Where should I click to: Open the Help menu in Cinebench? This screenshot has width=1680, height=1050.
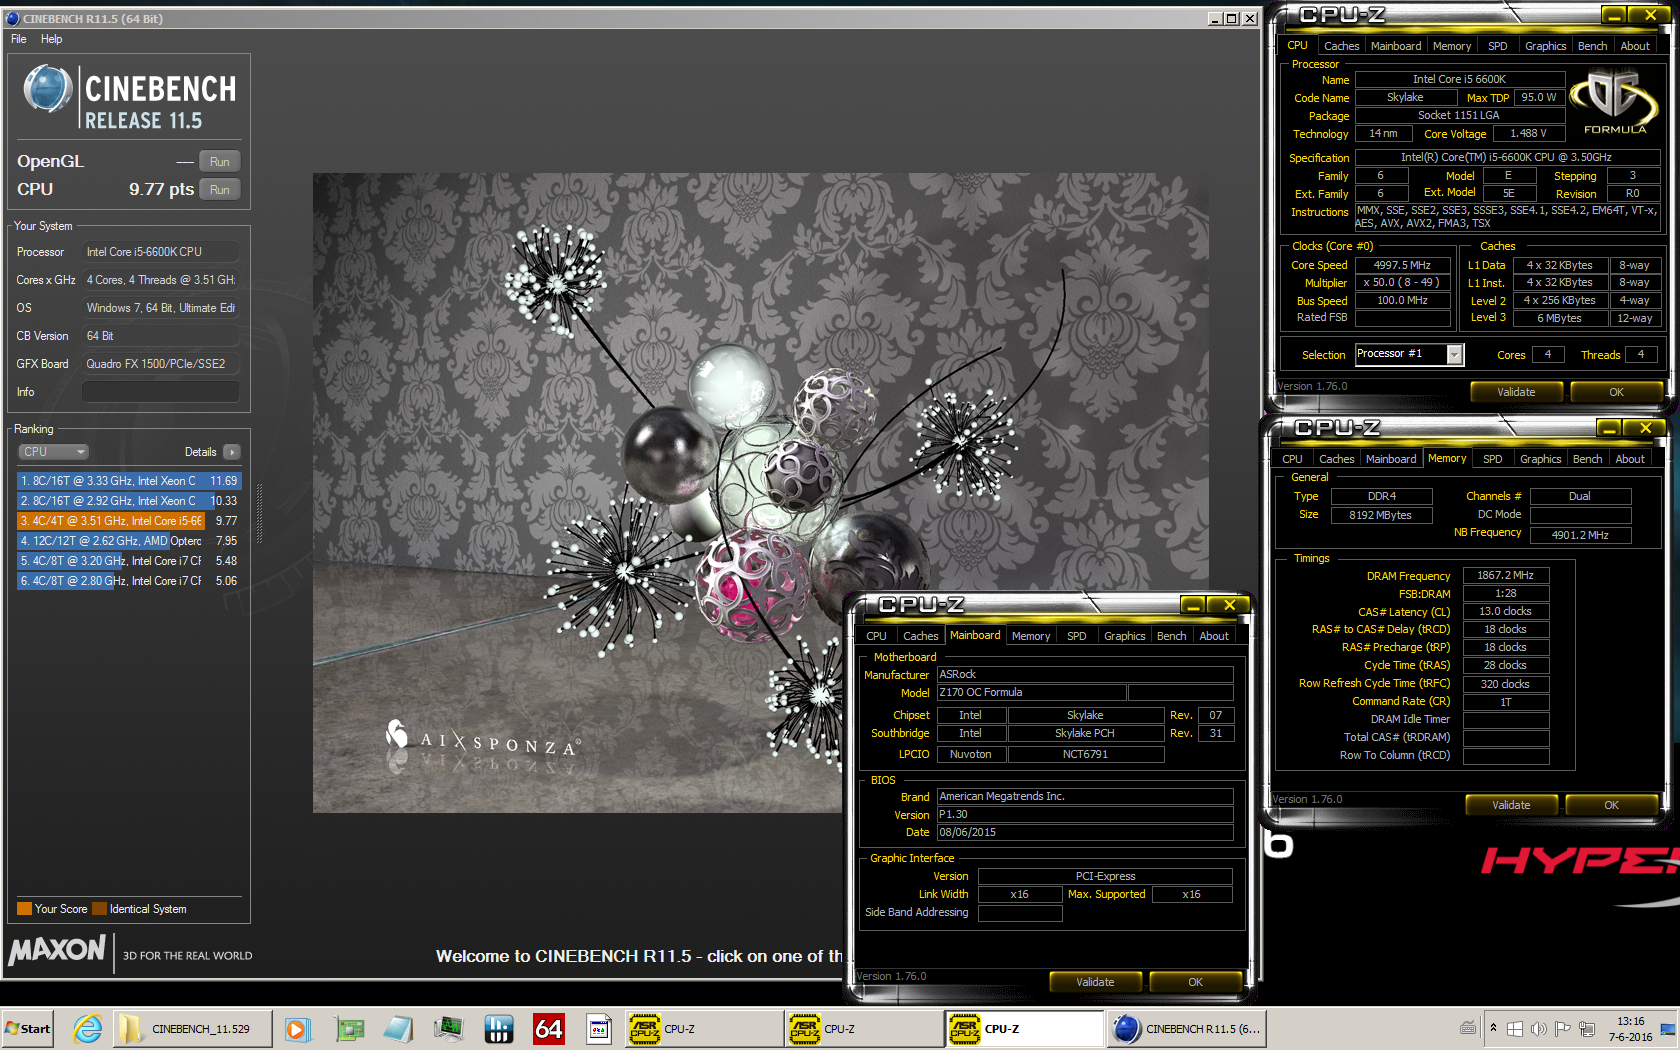51,39
